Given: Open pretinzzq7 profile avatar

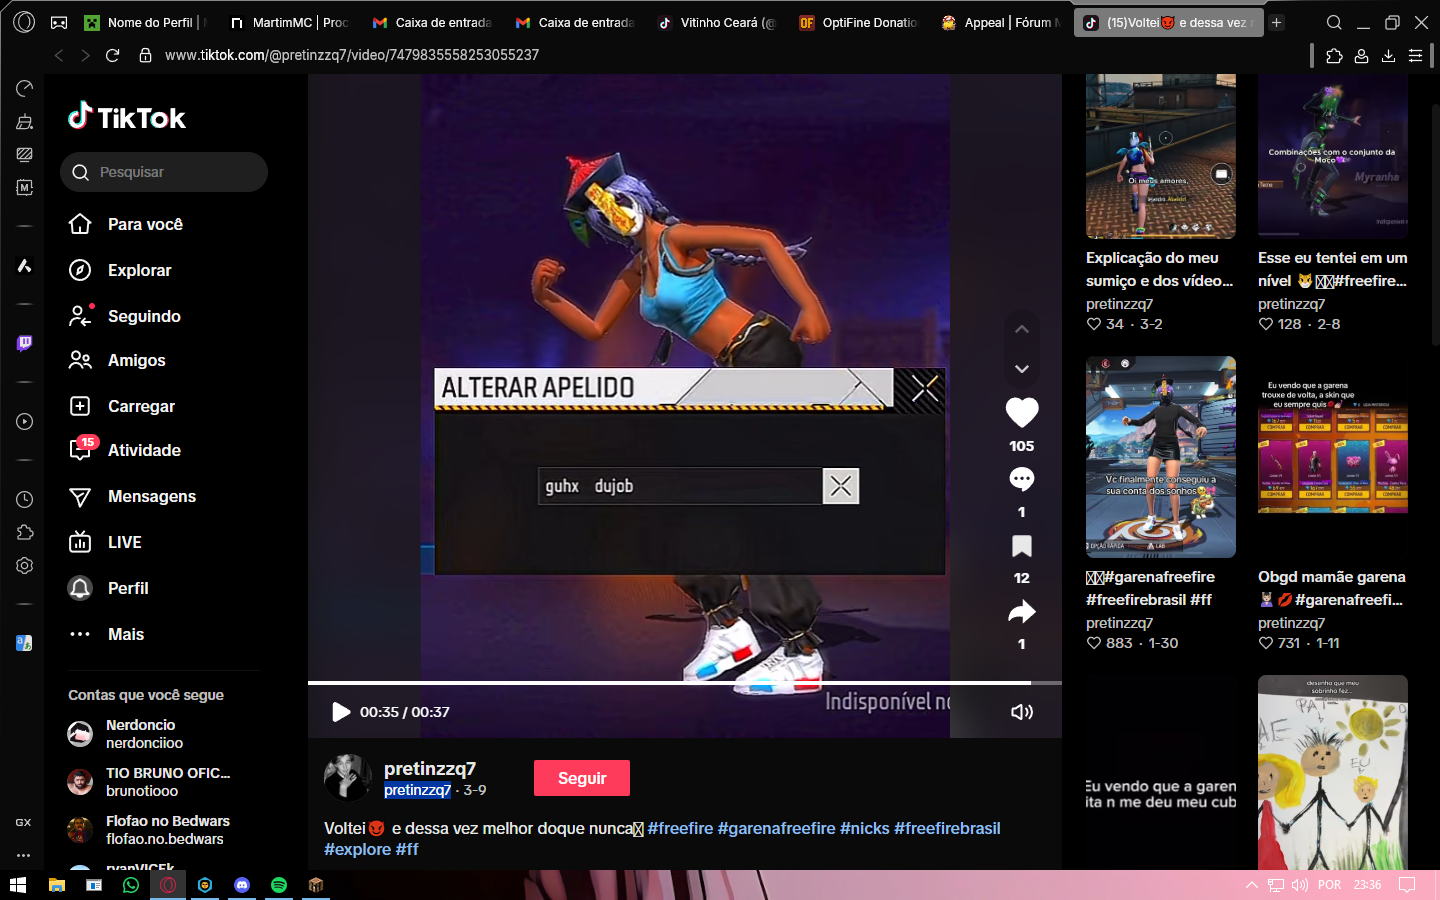Looking at the screenshot, I should click(347, 778).
